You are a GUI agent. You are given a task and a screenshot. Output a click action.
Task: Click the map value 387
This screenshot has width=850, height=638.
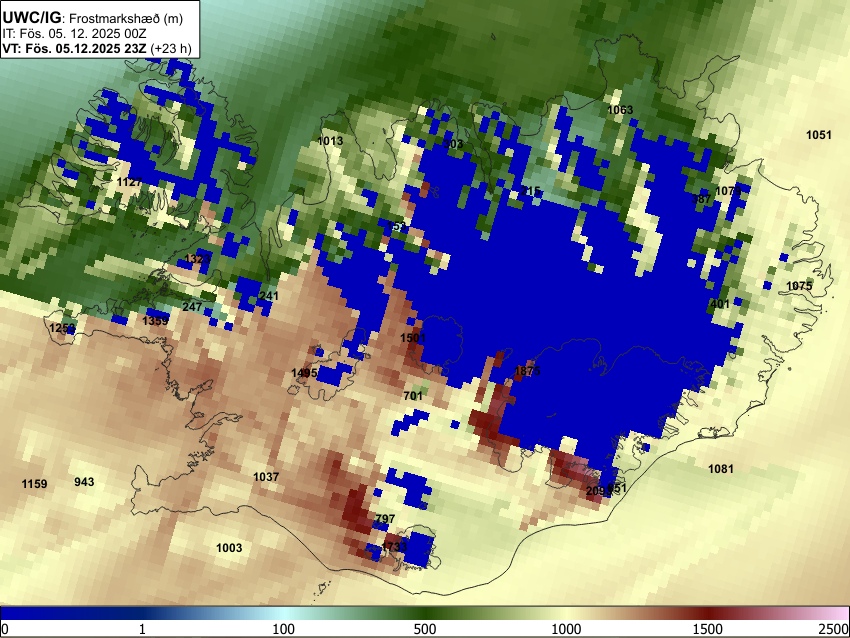(701, 199)
